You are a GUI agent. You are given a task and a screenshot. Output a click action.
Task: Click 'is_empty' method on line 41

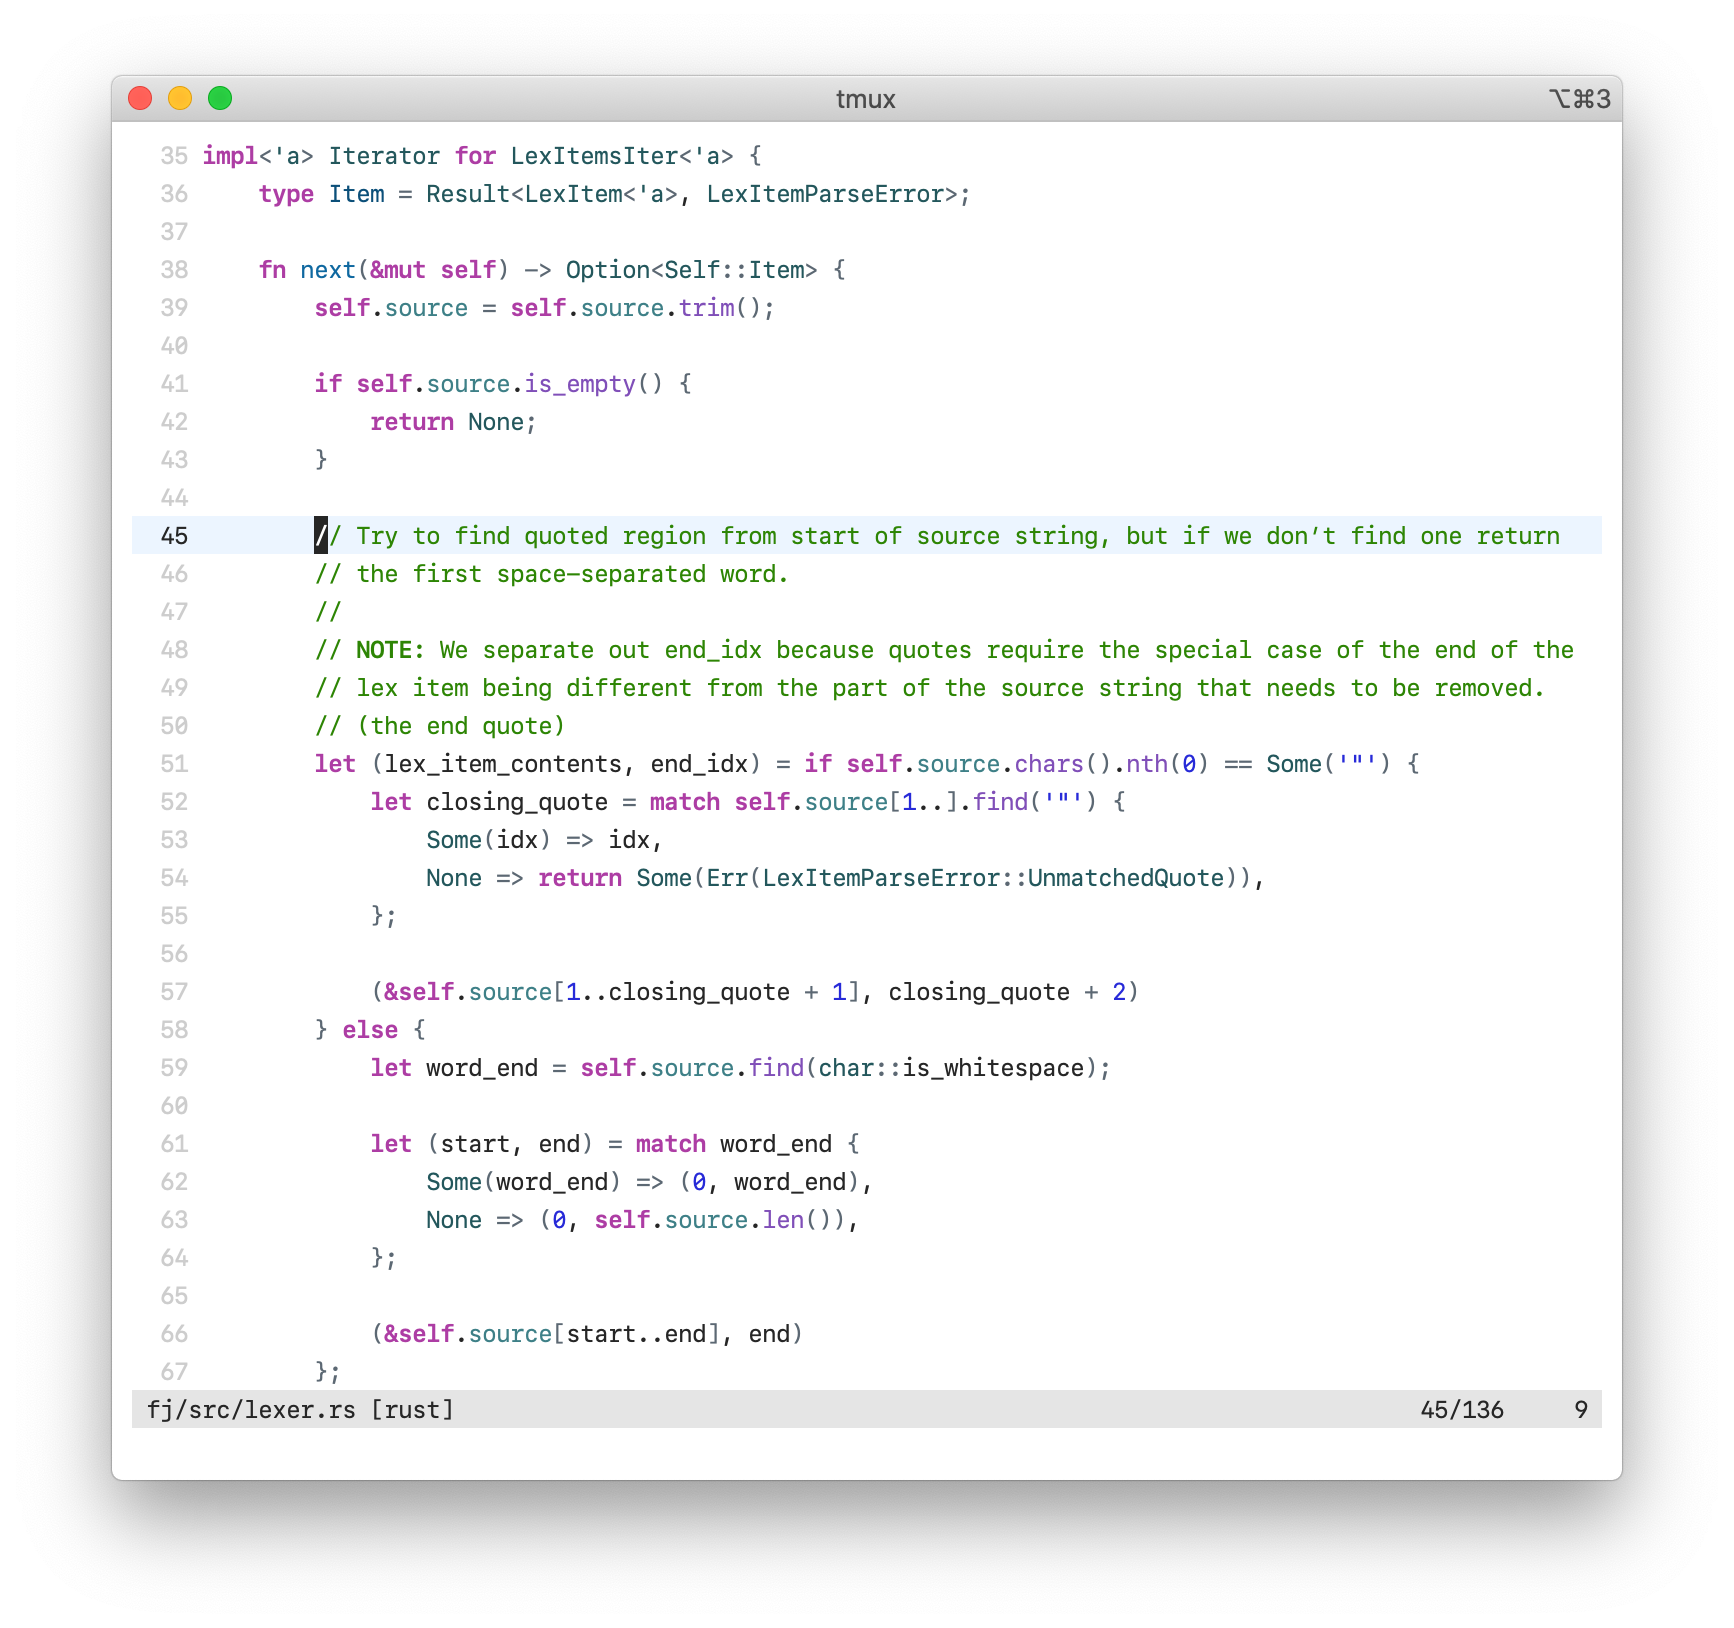[x=580, y=384]
